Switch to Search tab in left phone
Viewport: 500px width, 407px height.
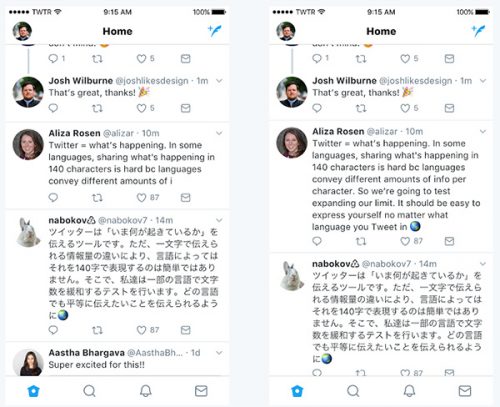(89, 391)
